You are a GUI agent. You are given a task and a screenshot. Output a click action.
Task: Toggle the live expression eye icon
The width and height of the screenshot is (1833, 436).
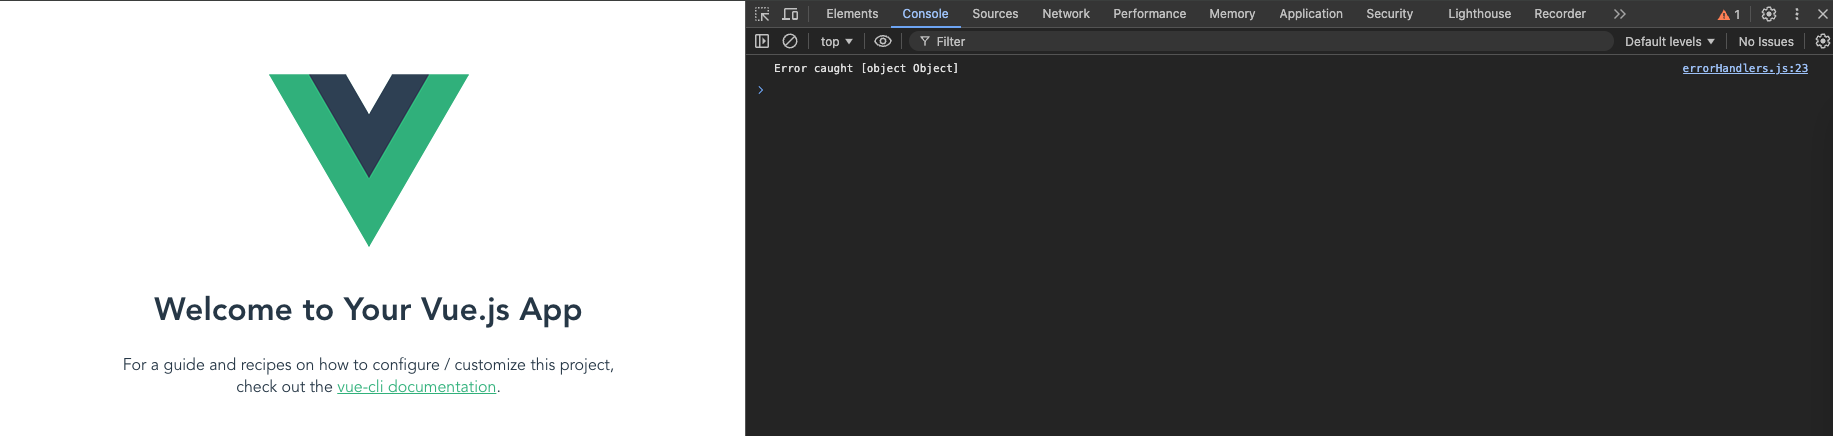[x=883, y=41]
